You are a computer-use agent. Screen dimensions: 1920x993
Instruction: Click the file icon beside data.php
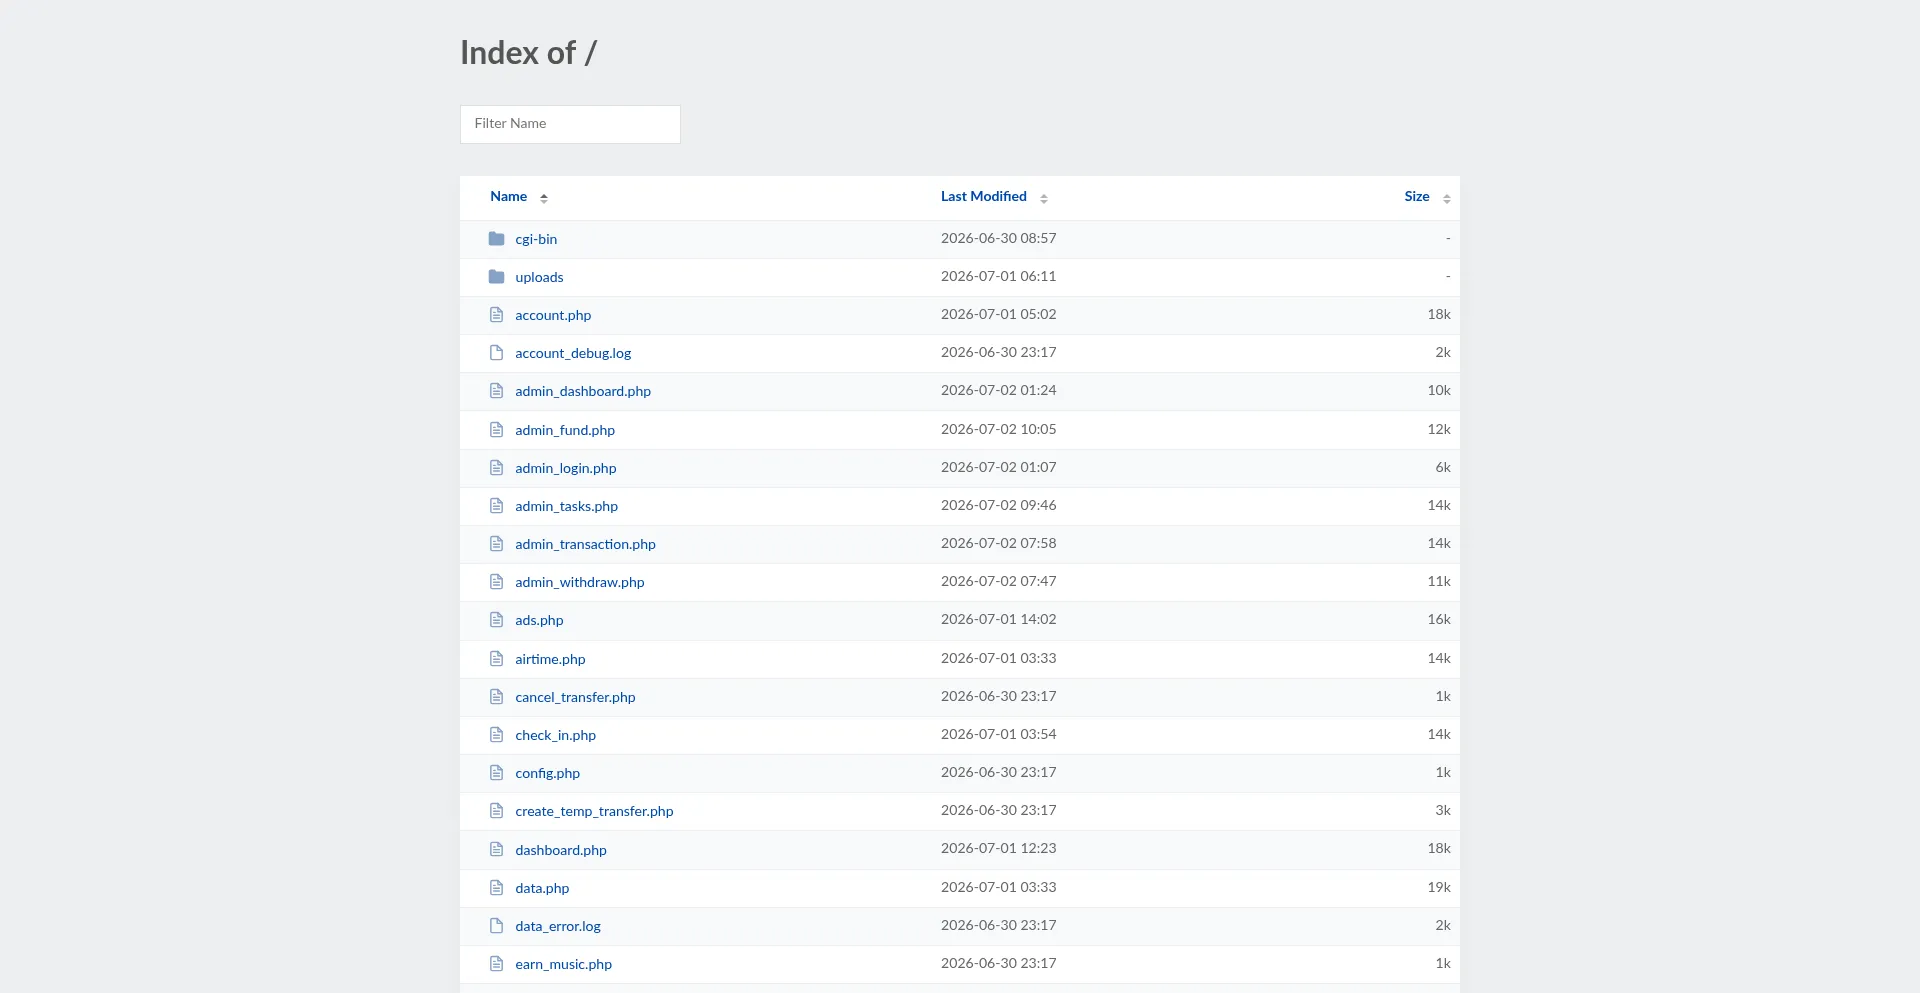[496, 888]
